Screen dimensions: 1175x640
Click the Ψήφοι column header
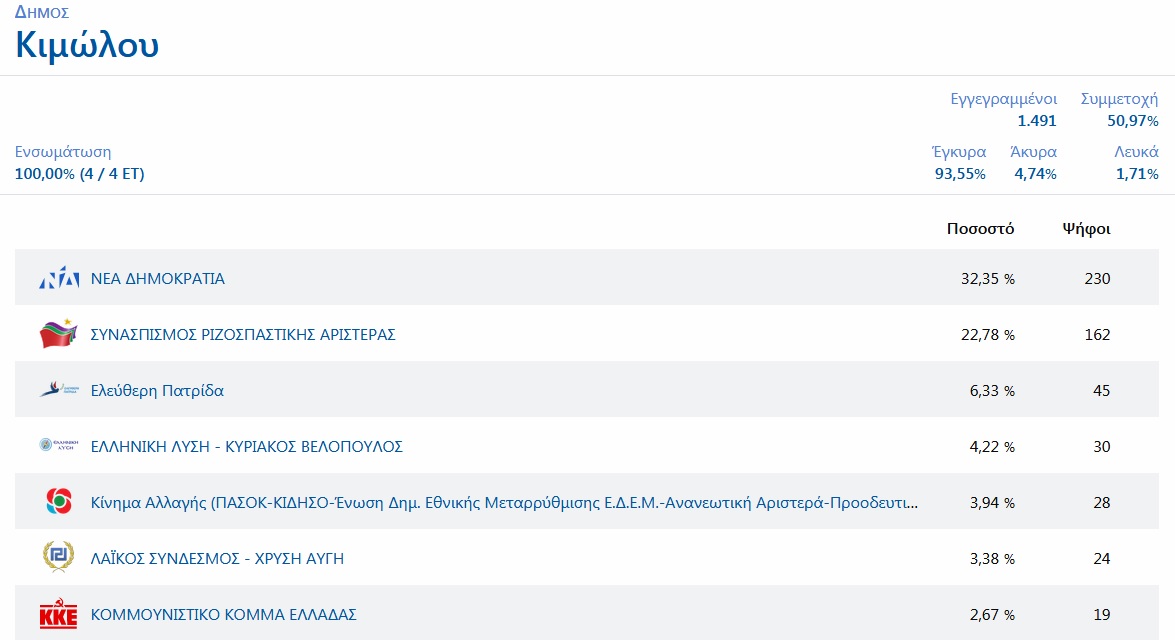[1086, 229]
